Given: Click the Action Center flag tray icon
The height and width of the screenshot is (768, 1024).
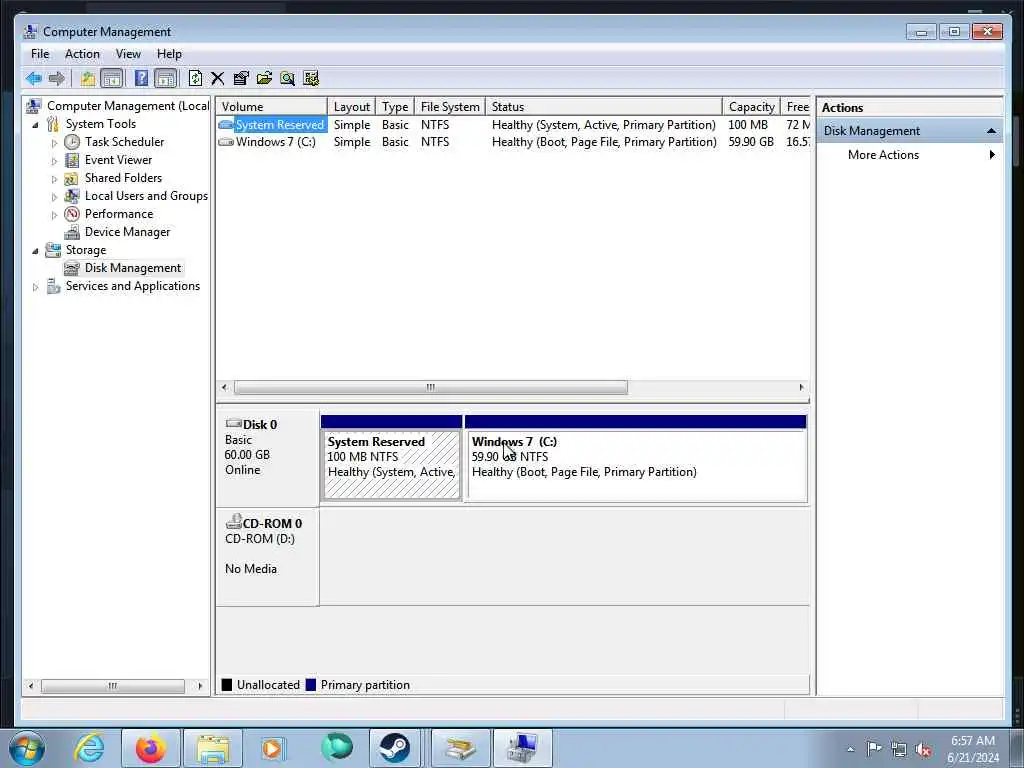Looking at the screenshot, I should click(x=874, y=749).
